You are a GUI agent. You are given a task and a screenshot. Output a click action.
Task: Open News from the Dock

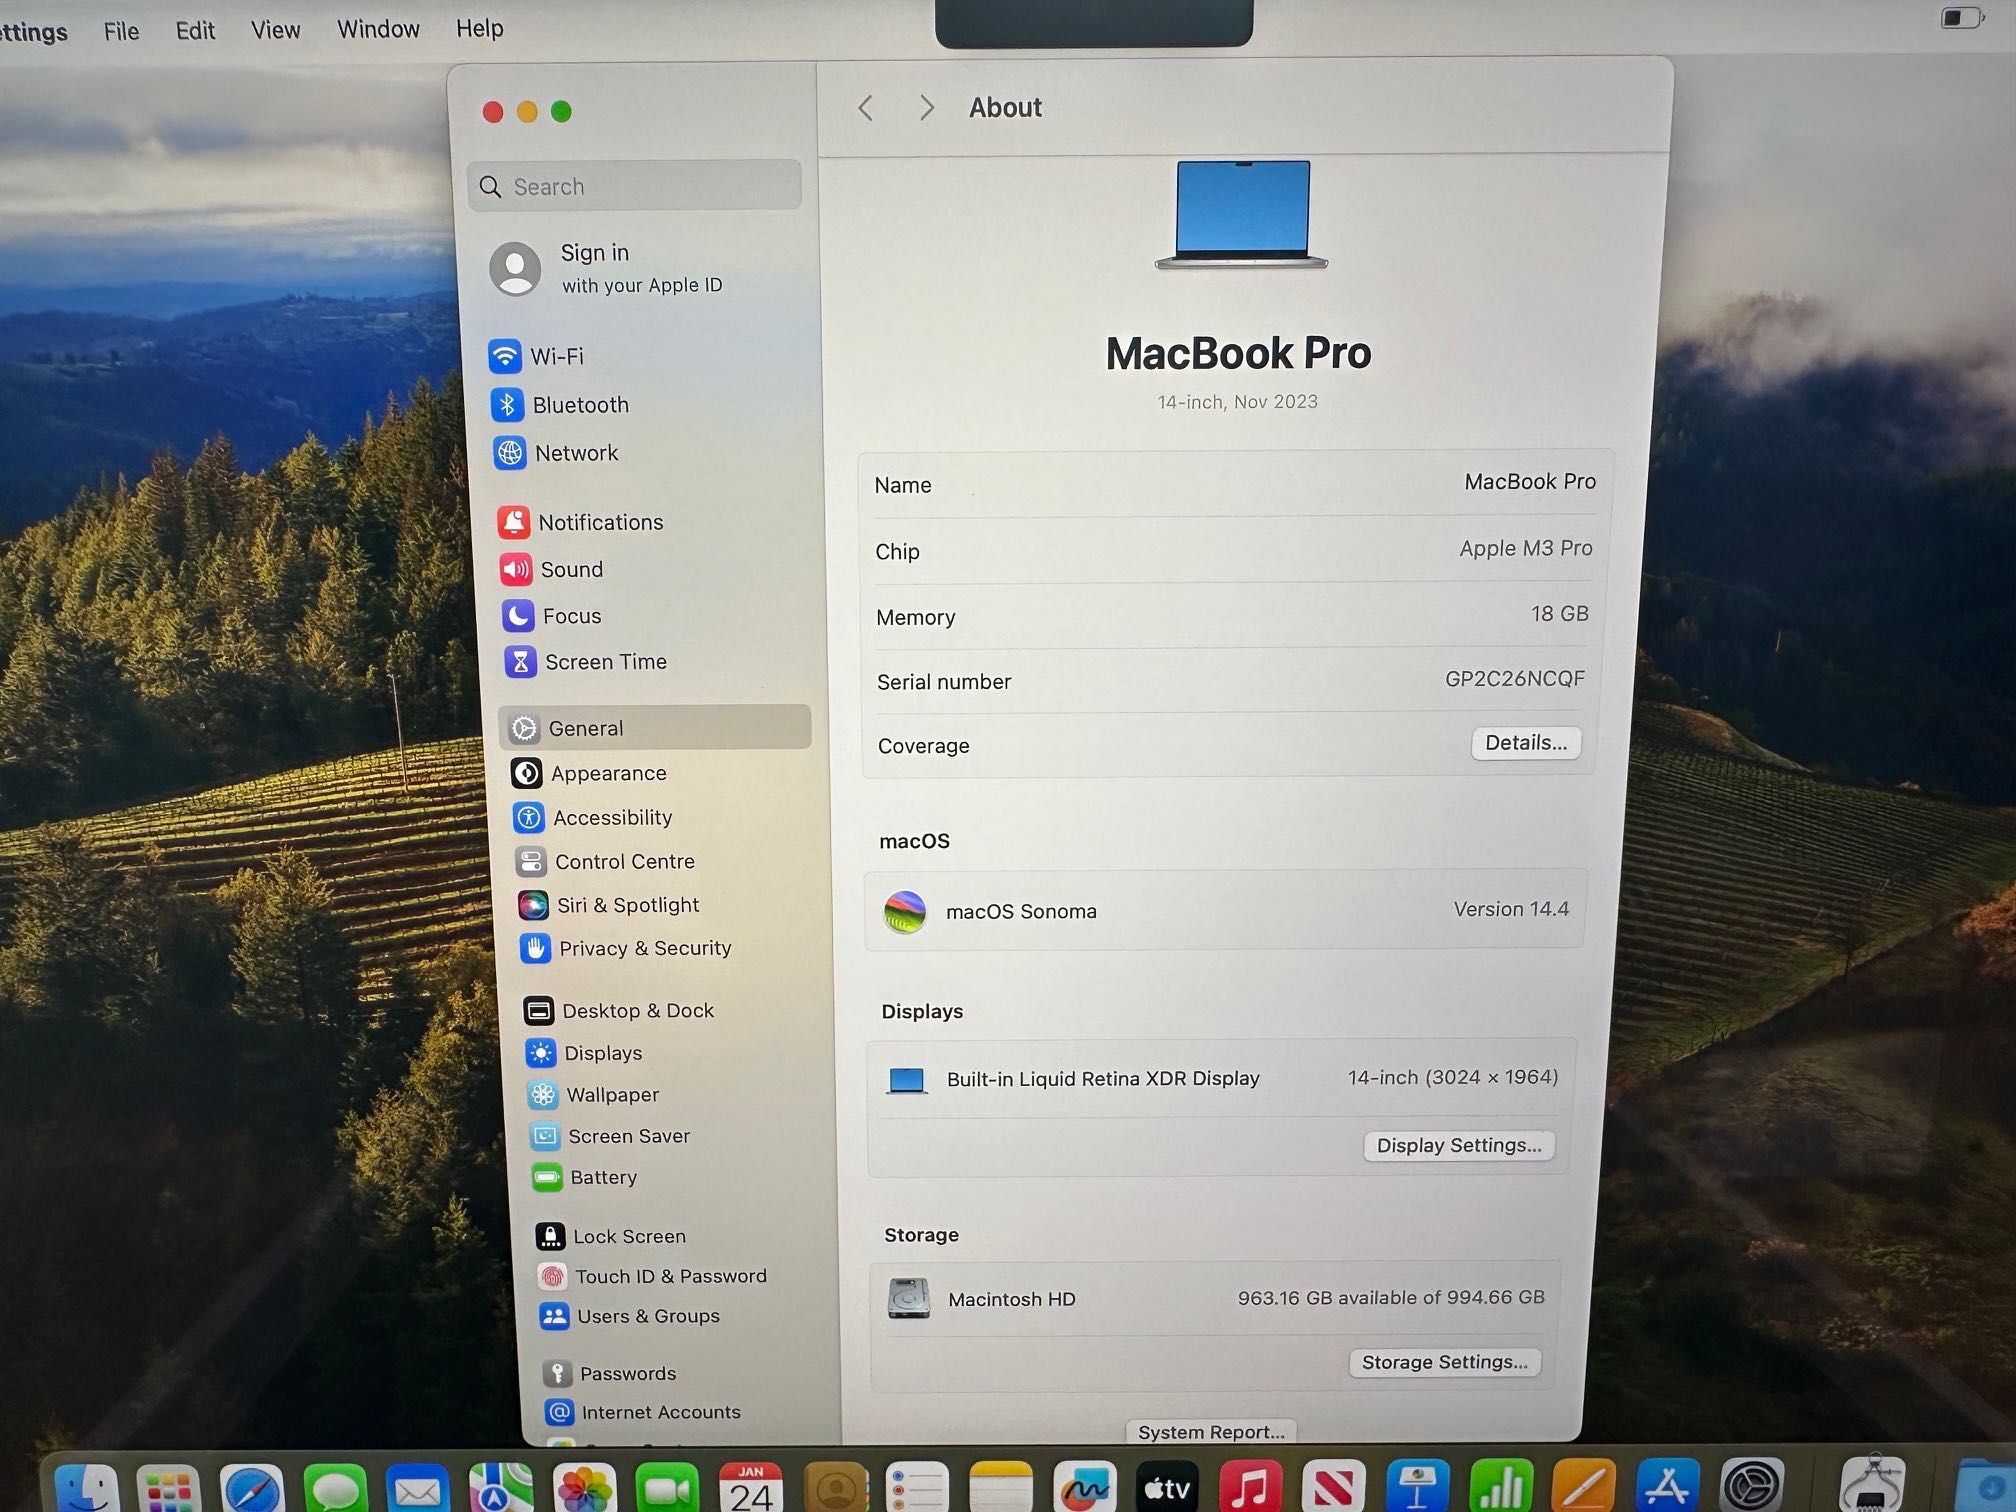(1334, 1488)
